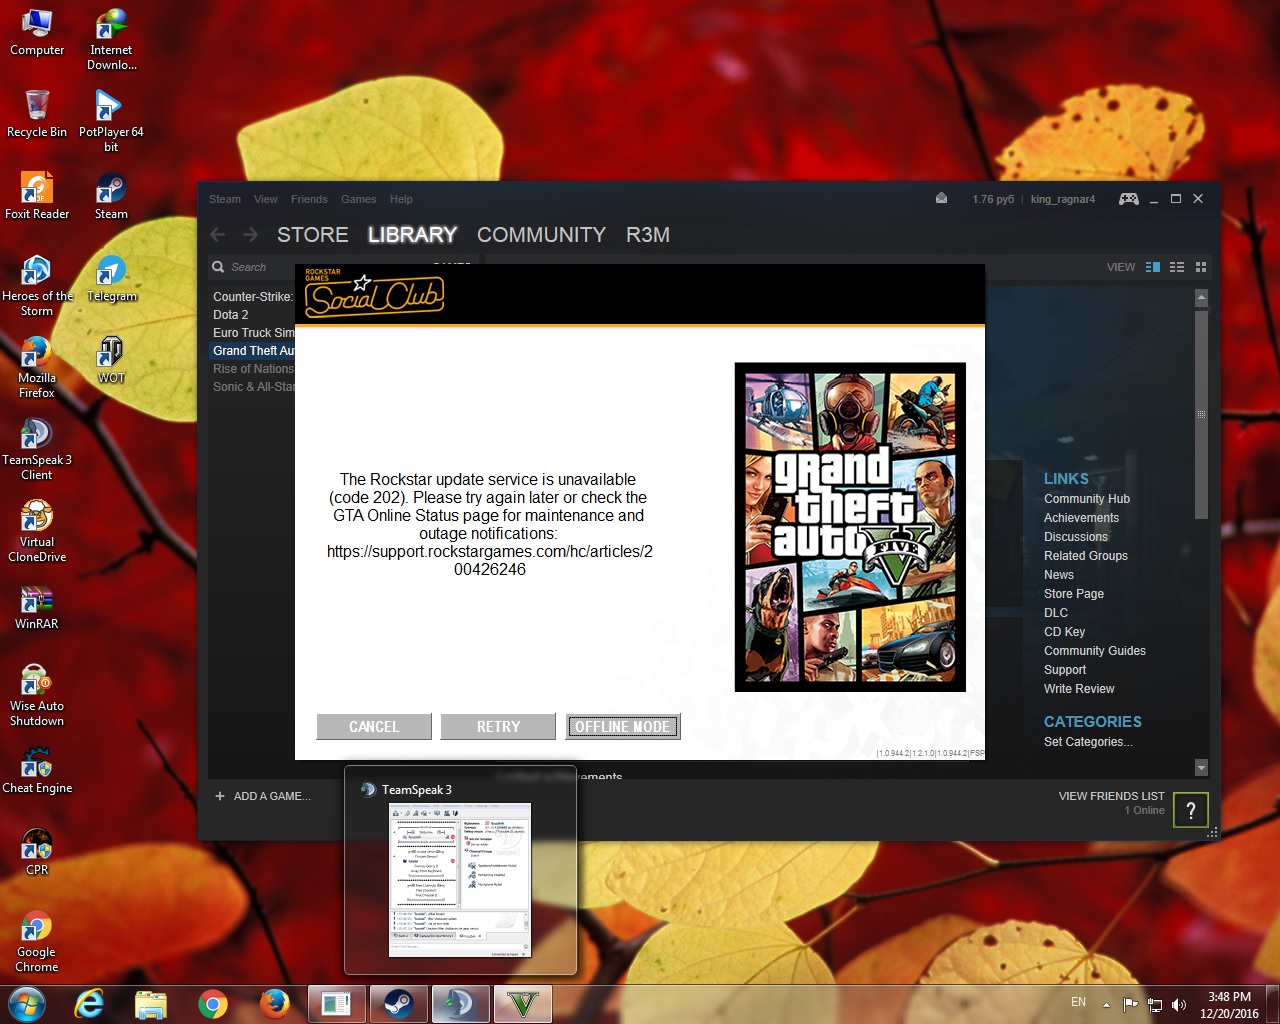Open TeamSpeak 3 Client desktop icon
The width and height of the screenshot is (1280, 1024).
click(x=37, y=449)
